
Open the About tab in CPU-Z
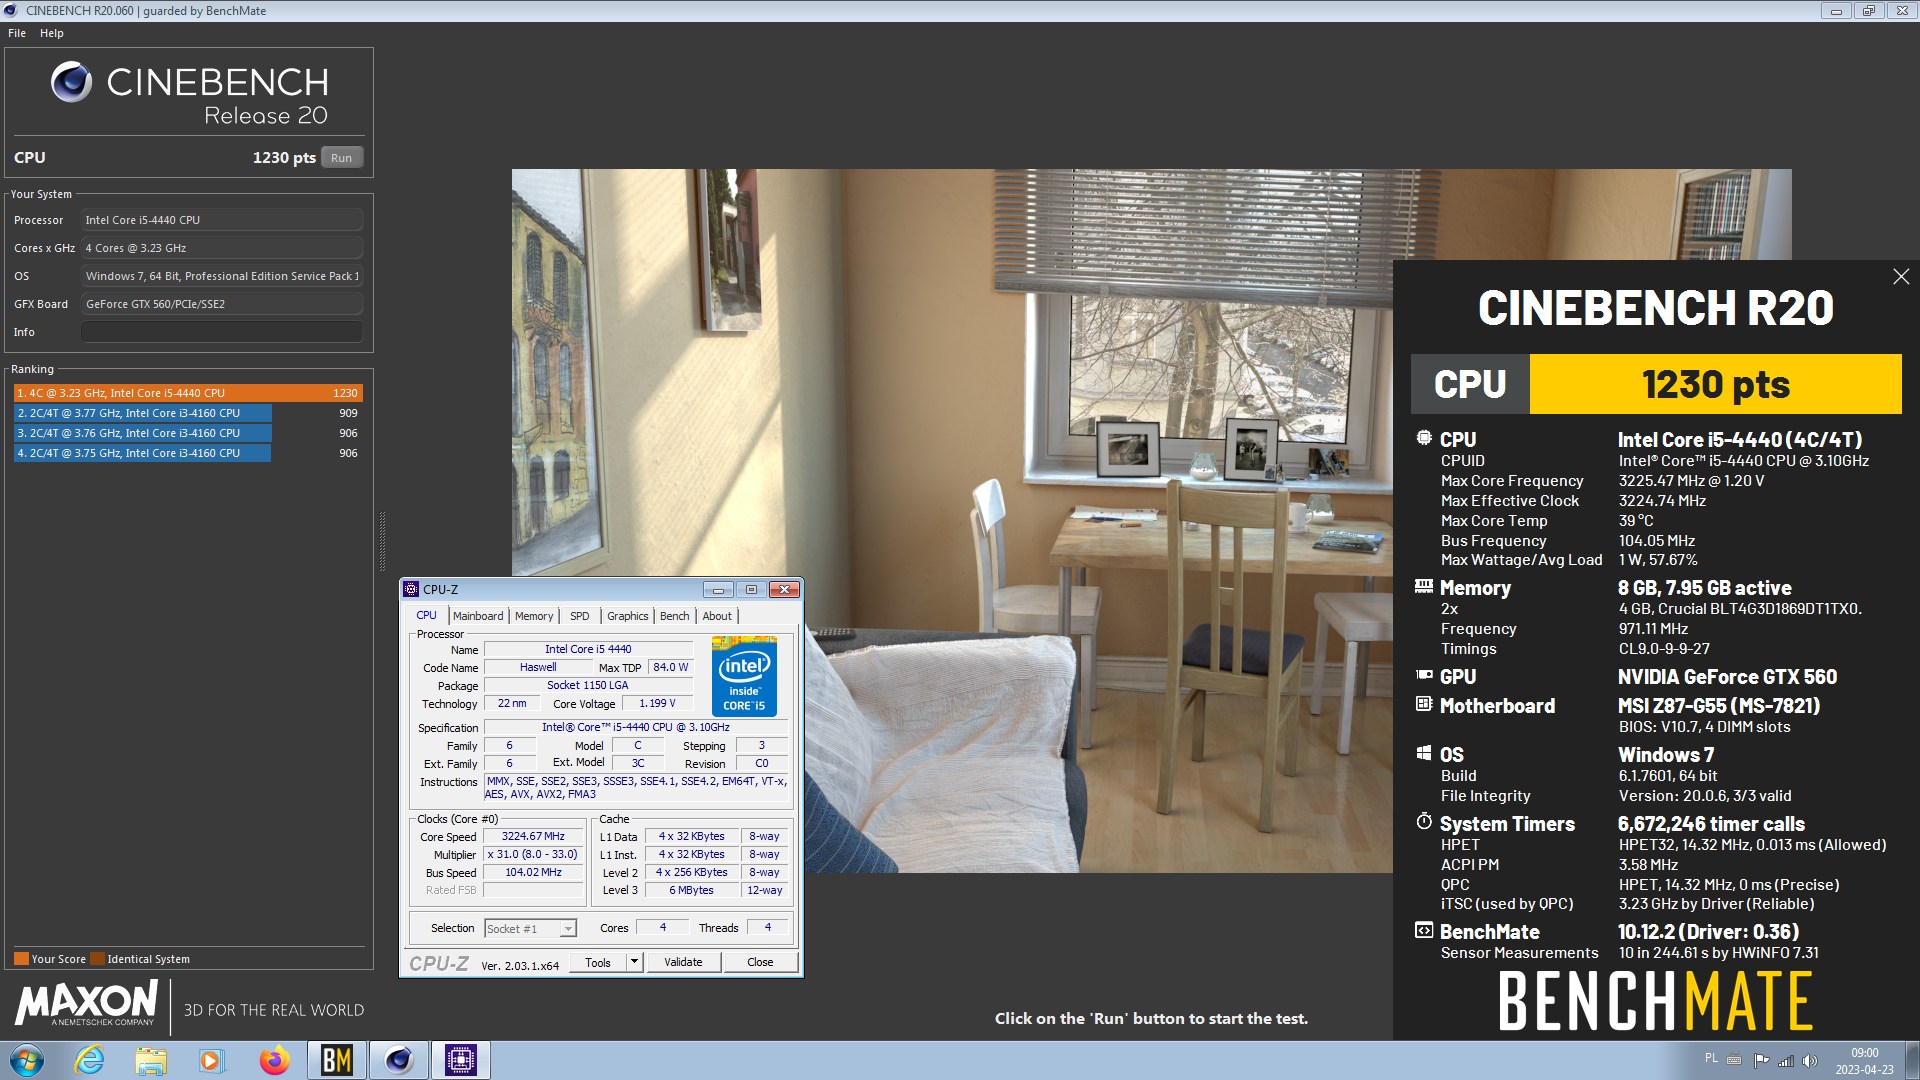click(x=717, y=616)
